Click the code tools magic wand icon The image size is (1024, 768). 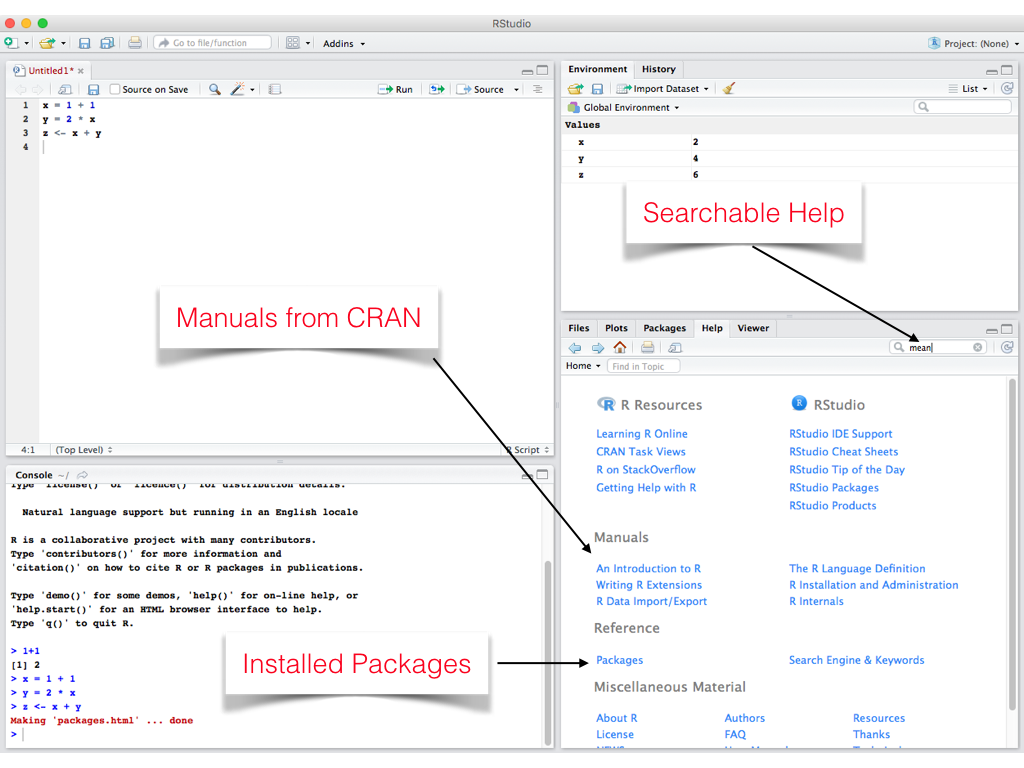click(x=238, y=89)
